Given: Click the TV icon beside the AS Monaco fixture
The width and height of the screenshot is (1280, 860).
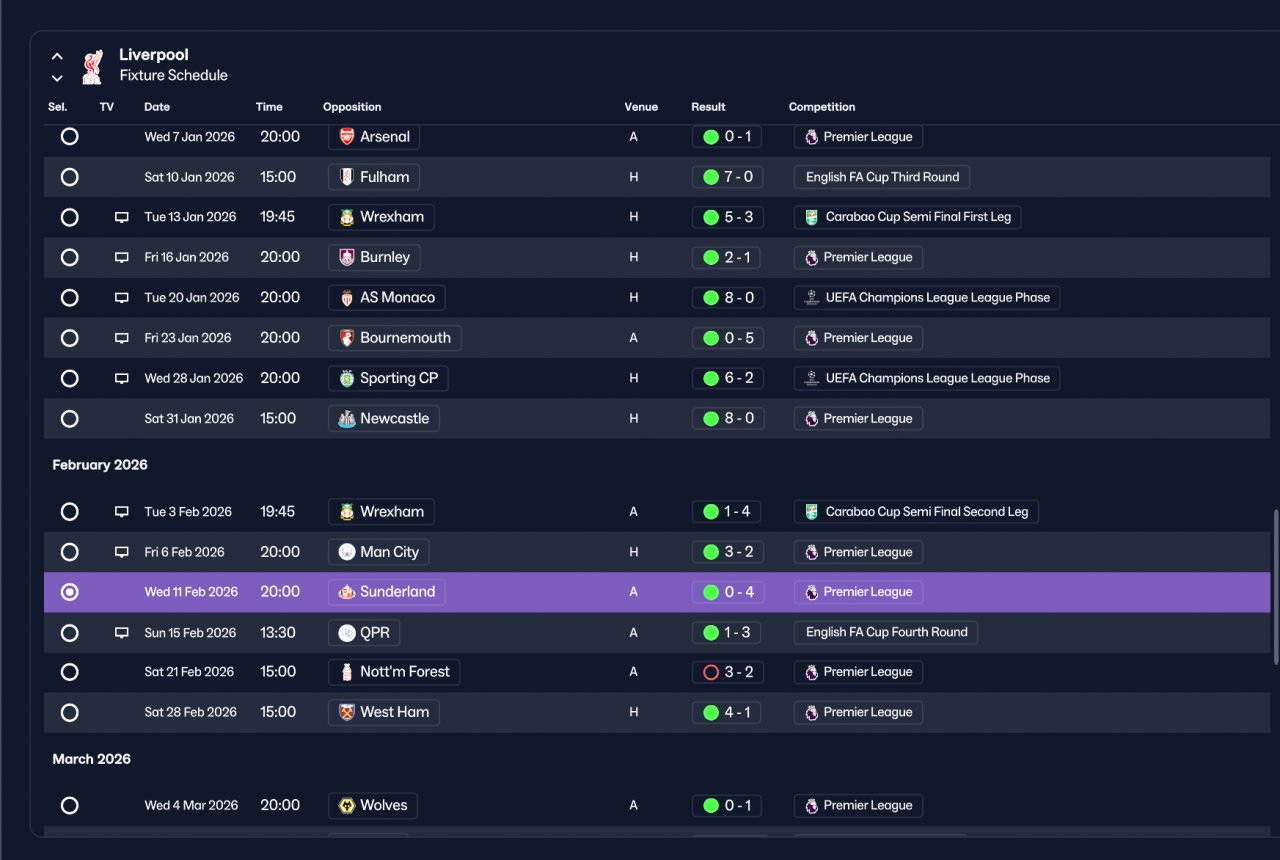Looking at the screenshot, I should 122,298.
